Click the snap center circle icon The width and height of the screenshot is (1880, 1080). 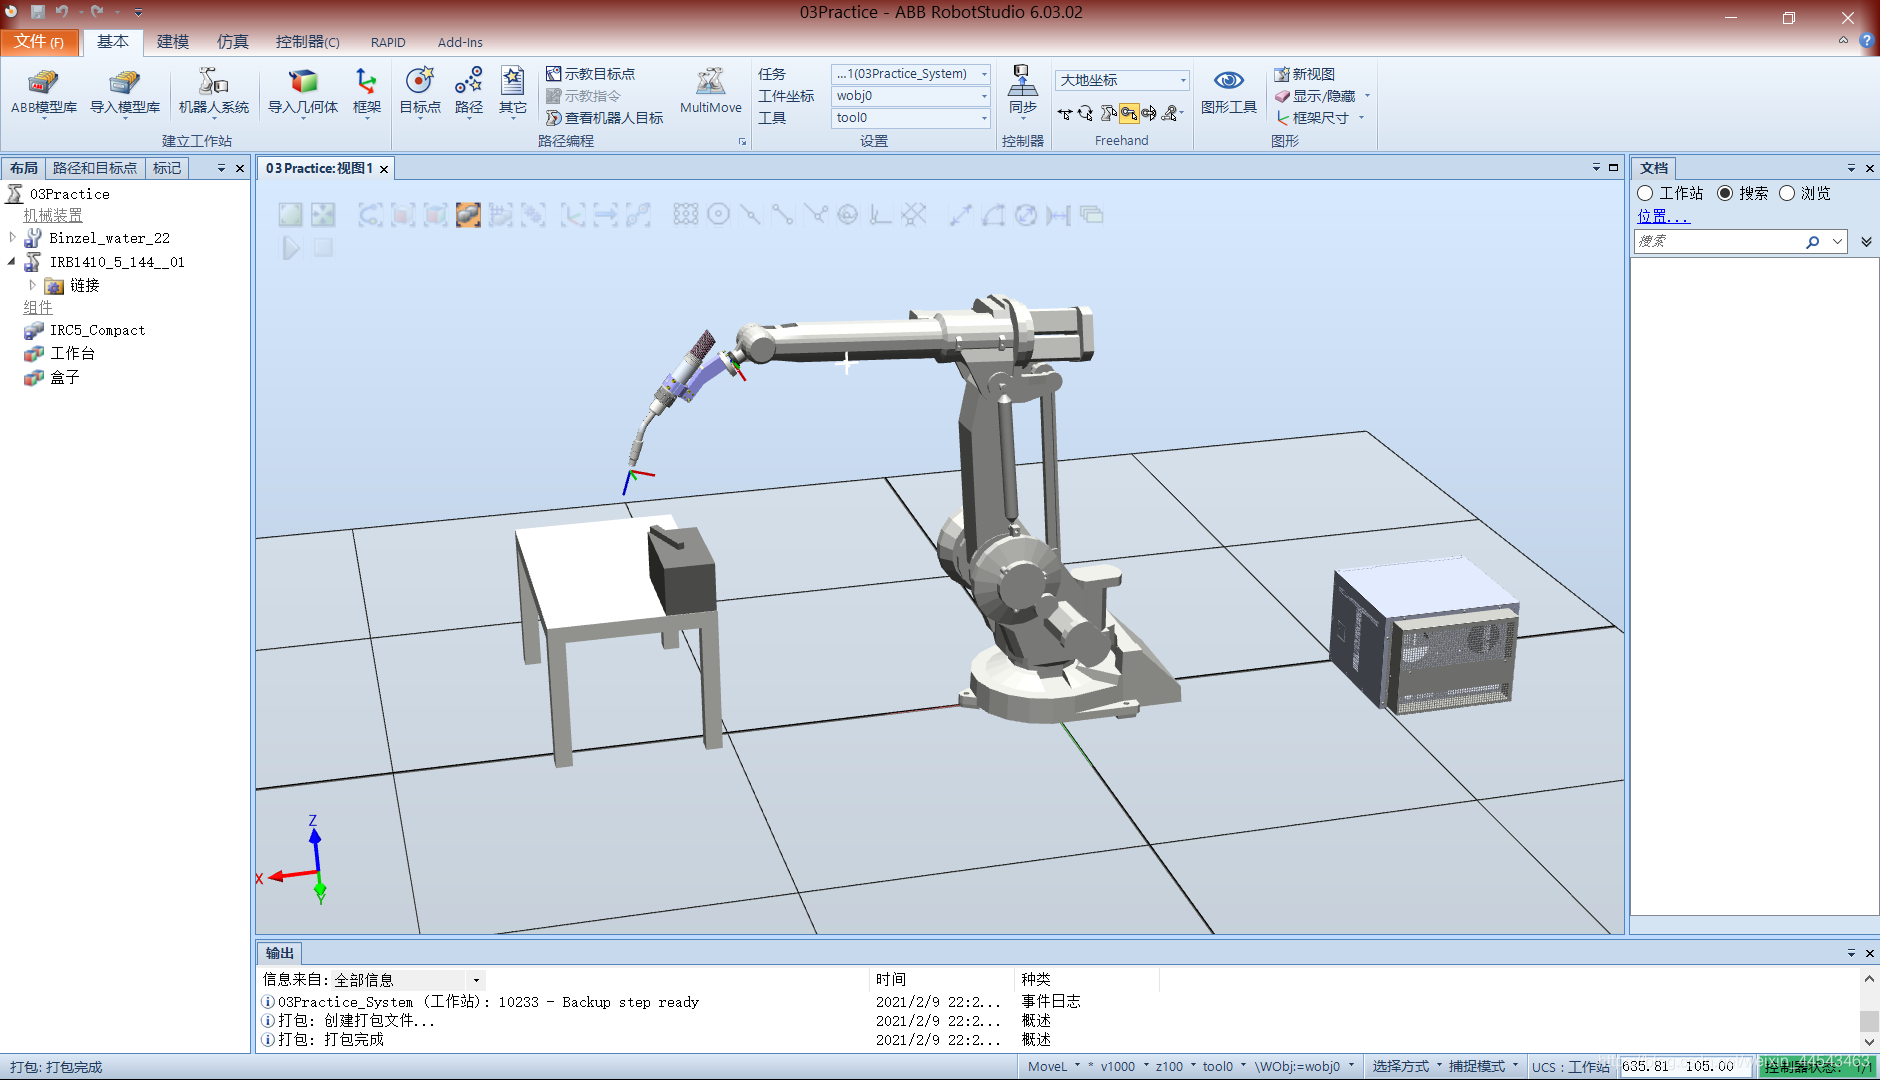pyautogui.click(x=718, y=214)
